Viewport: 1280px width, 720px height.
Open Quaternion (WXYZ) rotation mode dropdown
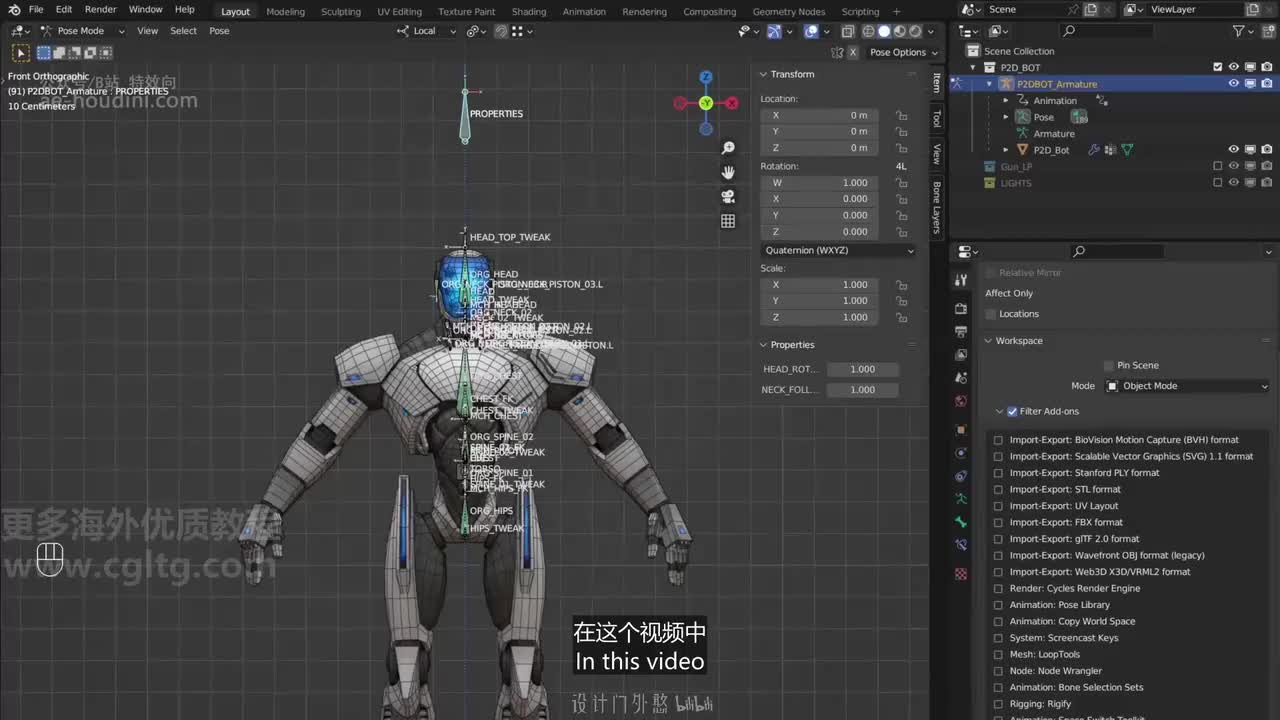pyautogui.click(x=839, y=250)
